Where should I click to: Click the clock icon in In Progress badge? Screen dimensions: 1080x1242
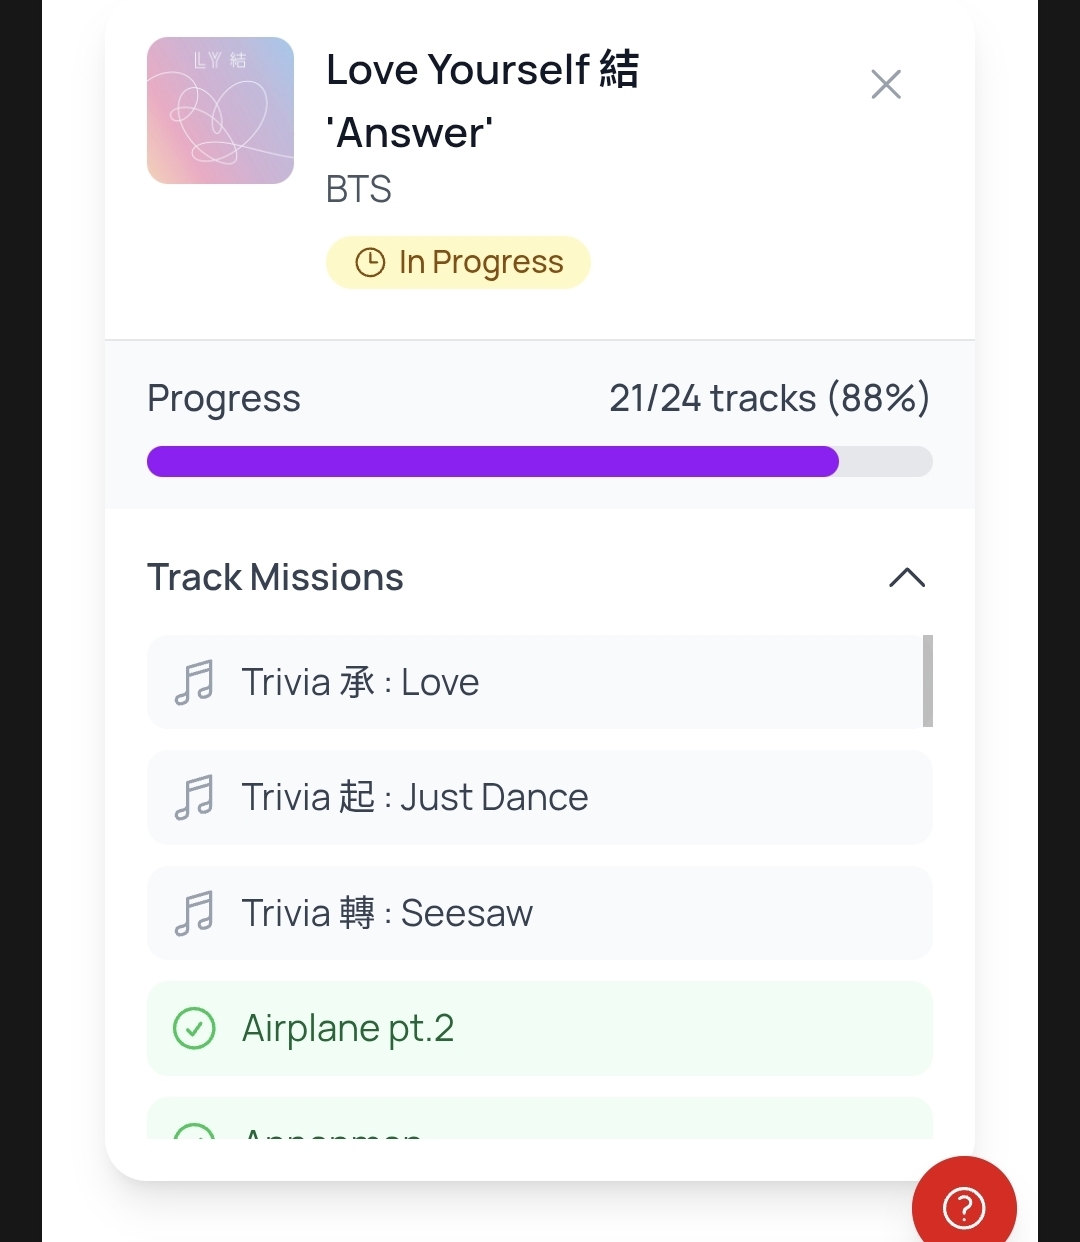(370, 263)
